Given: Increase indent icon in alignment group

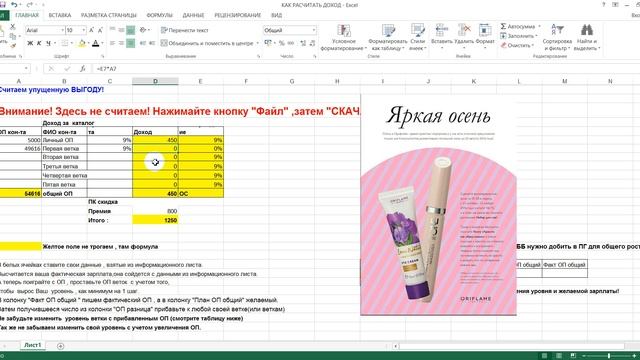Looking at the screenshot, I should tap(152, 43).
